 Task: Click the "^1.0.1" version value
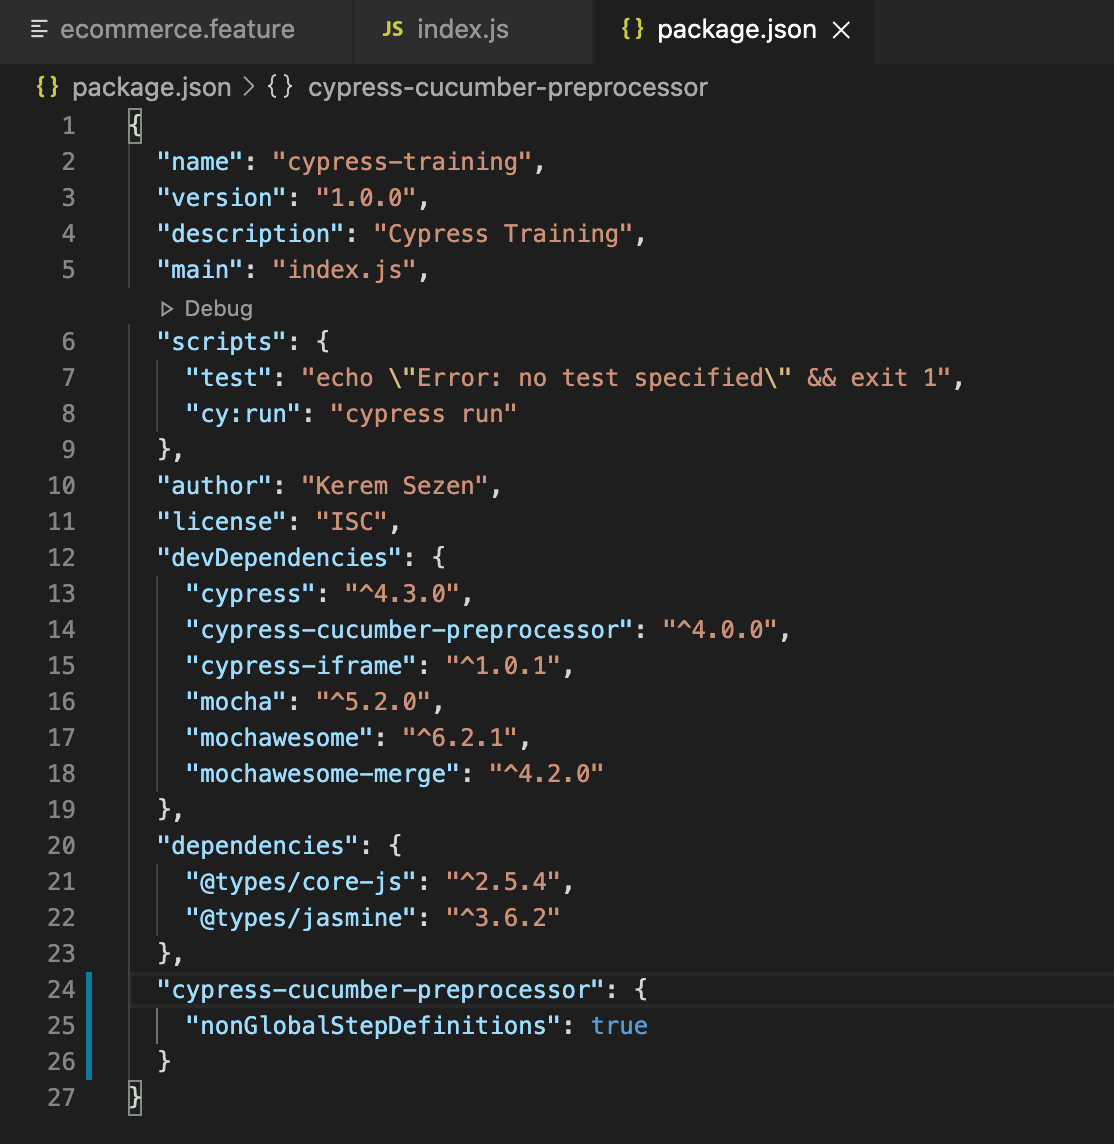503,666
